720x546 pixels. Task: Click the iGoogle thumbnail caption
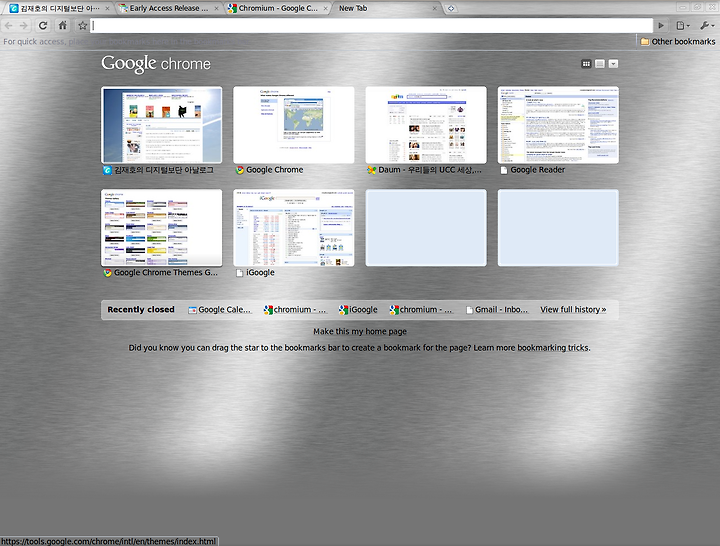[x=260, y=273]
